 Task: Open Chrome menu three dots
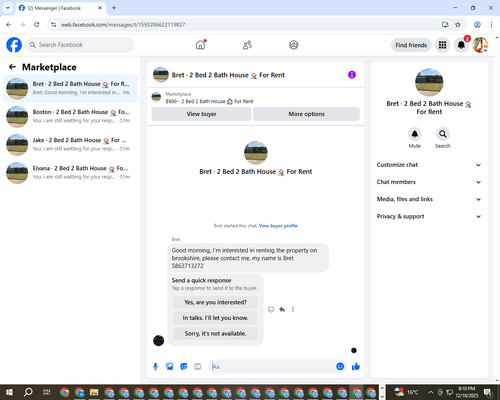pyautogui.click(x=491, y=25)
